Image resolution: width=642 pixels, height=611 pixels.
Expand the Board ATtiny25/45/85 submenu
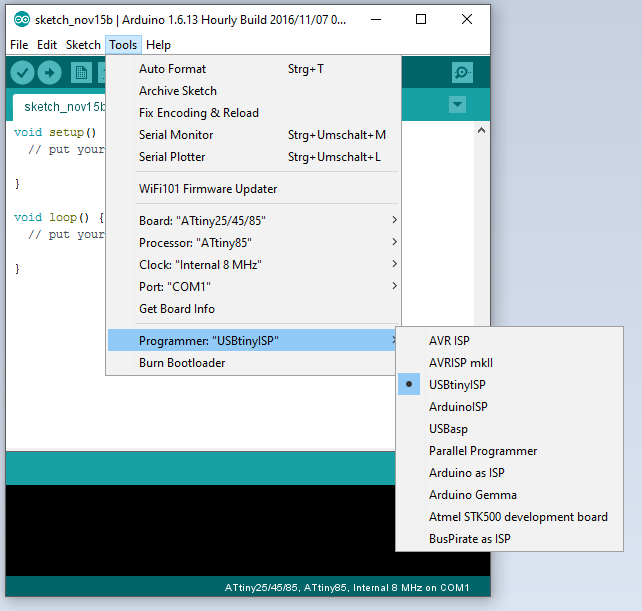tap(253, 221)
